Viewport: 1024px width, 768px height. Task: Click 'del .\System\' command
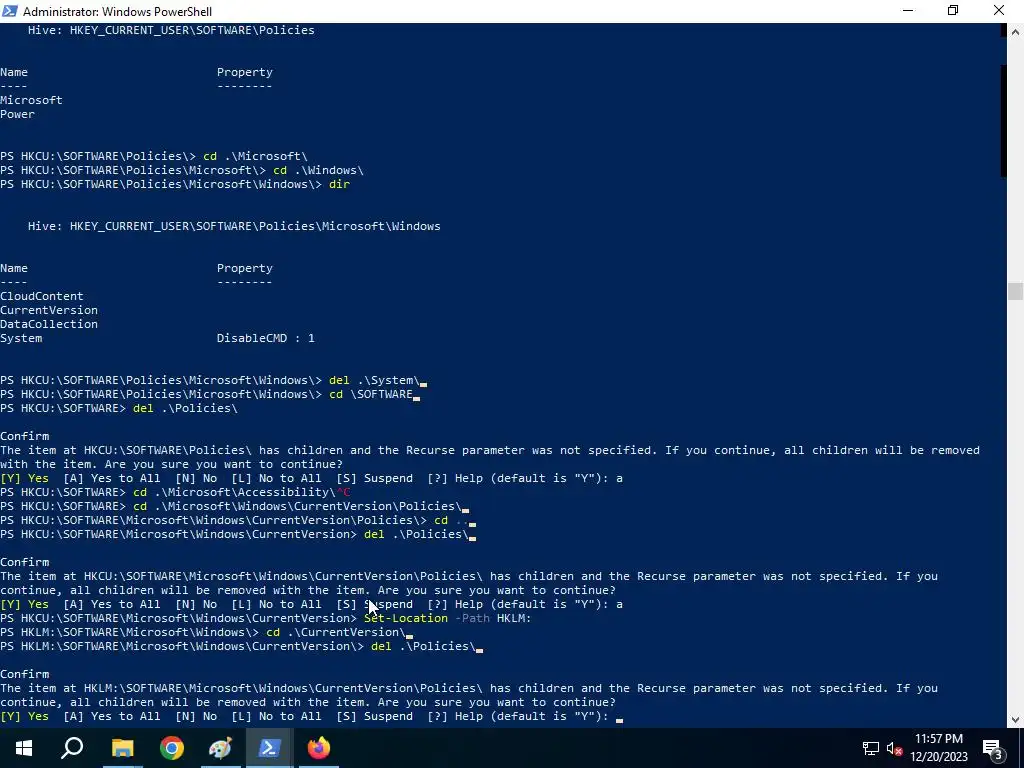(374, 380)
